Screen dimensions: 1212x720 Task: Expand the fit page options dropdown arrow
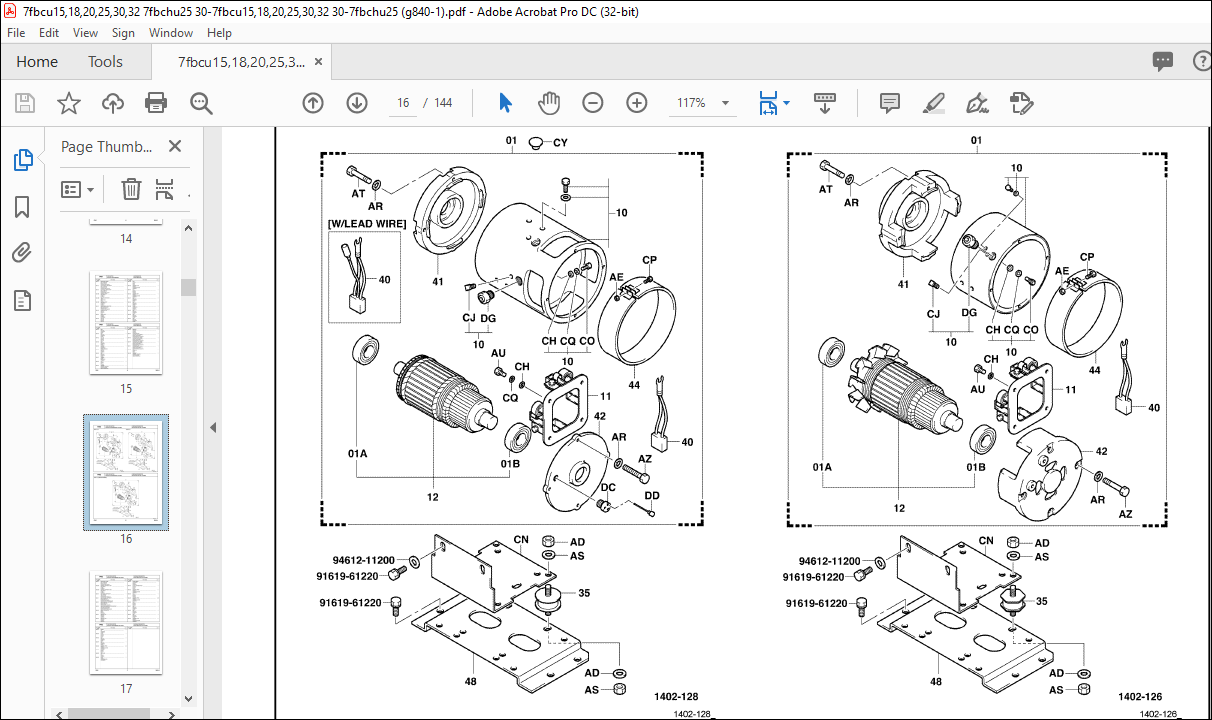[x=786, y=103]
